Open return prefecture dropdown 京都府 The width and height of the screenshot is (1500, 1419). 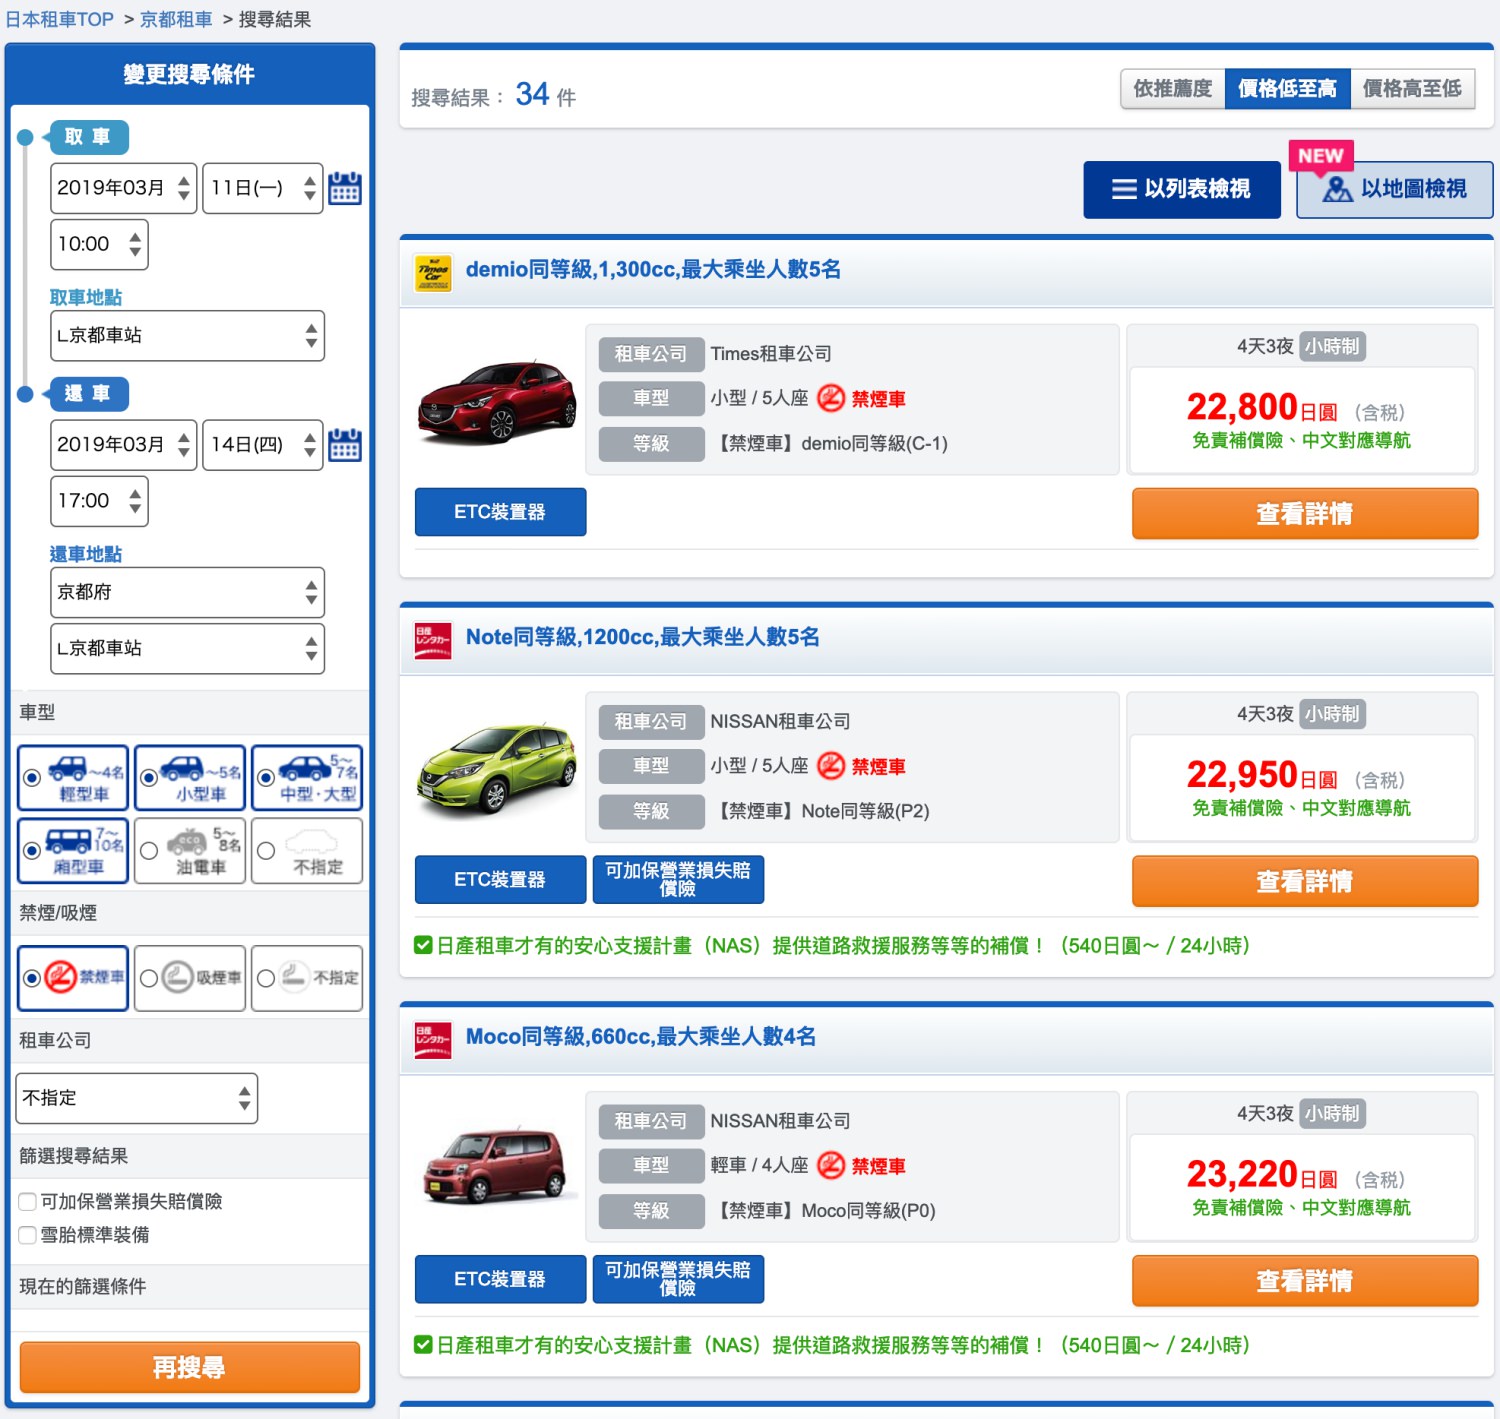(x=187, y=593)
